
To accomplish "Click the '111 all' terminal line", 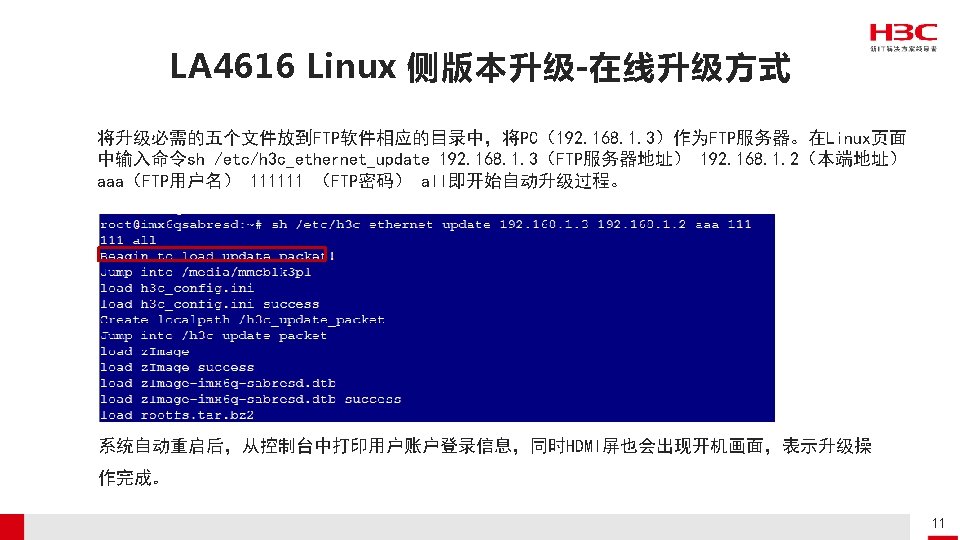I will pyautogui.click(x=128, y=241).
